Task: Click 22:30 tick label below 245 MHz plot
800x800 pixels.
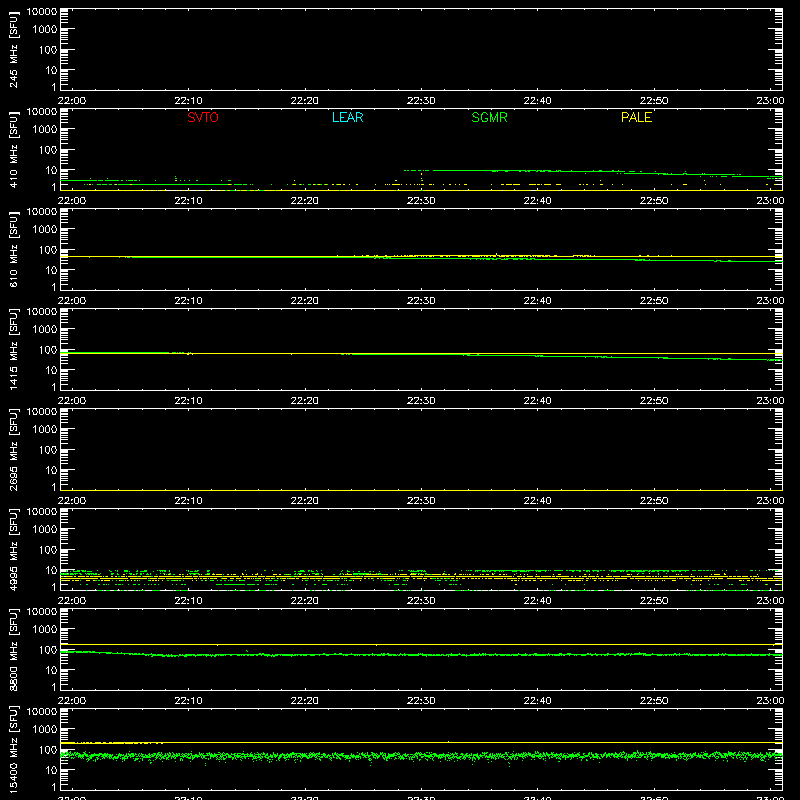Action: (x=421, y=101)
